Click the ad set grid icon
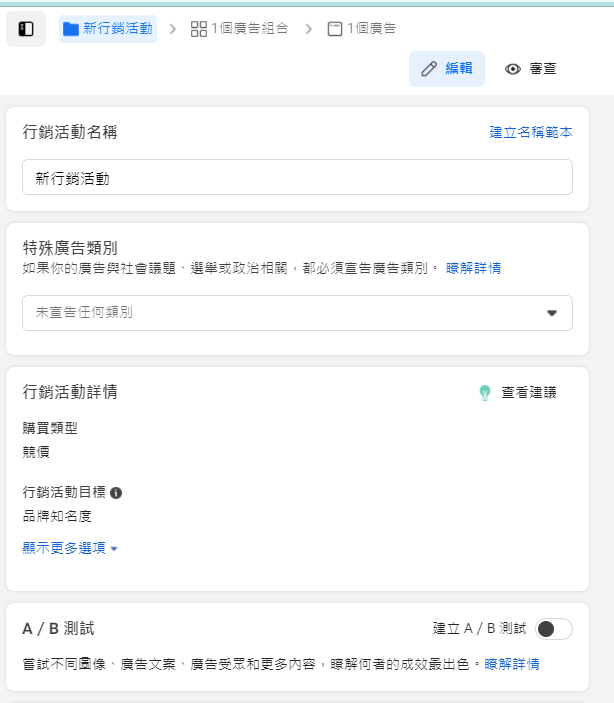Image resolution: width=614 pixels, height=703 pixels. (x=199, y=29)
